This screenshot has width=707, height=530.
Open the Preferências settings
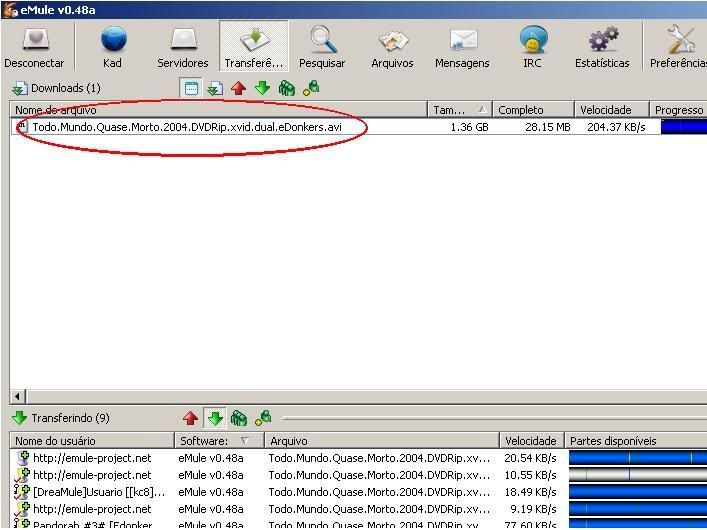678,46
